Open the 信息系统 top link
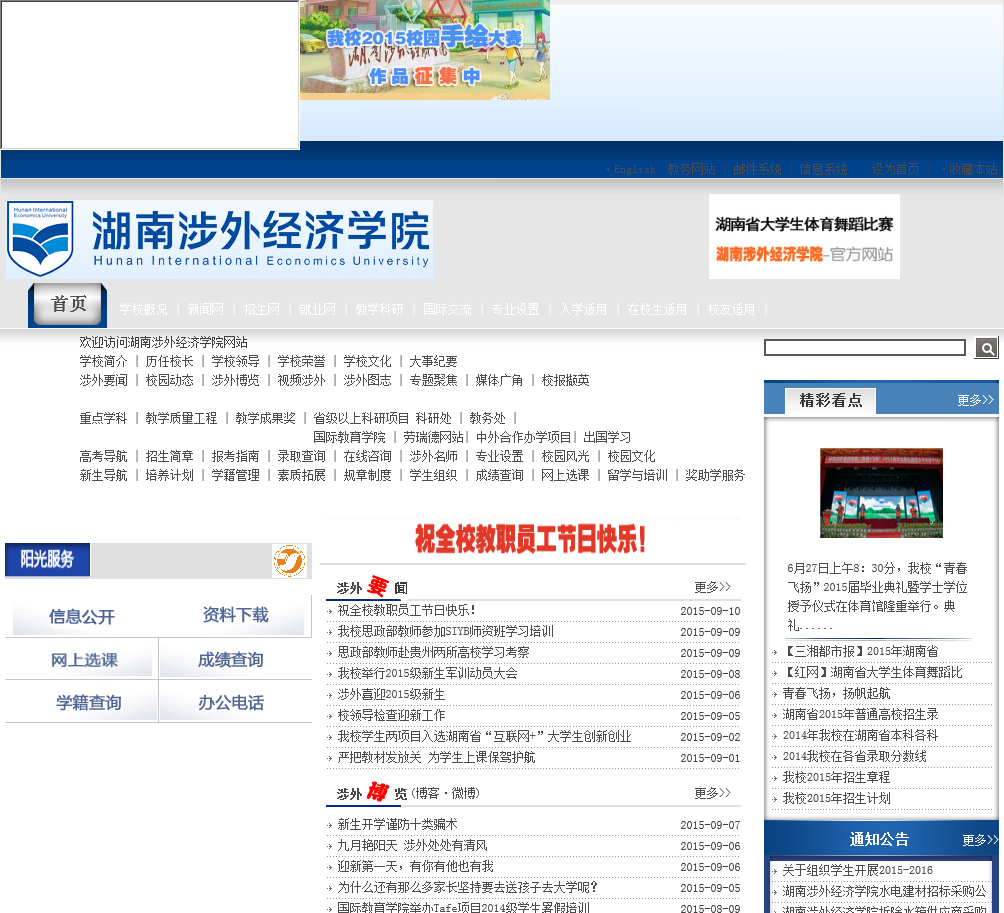 pyautogui.click(x=823, y=170)
